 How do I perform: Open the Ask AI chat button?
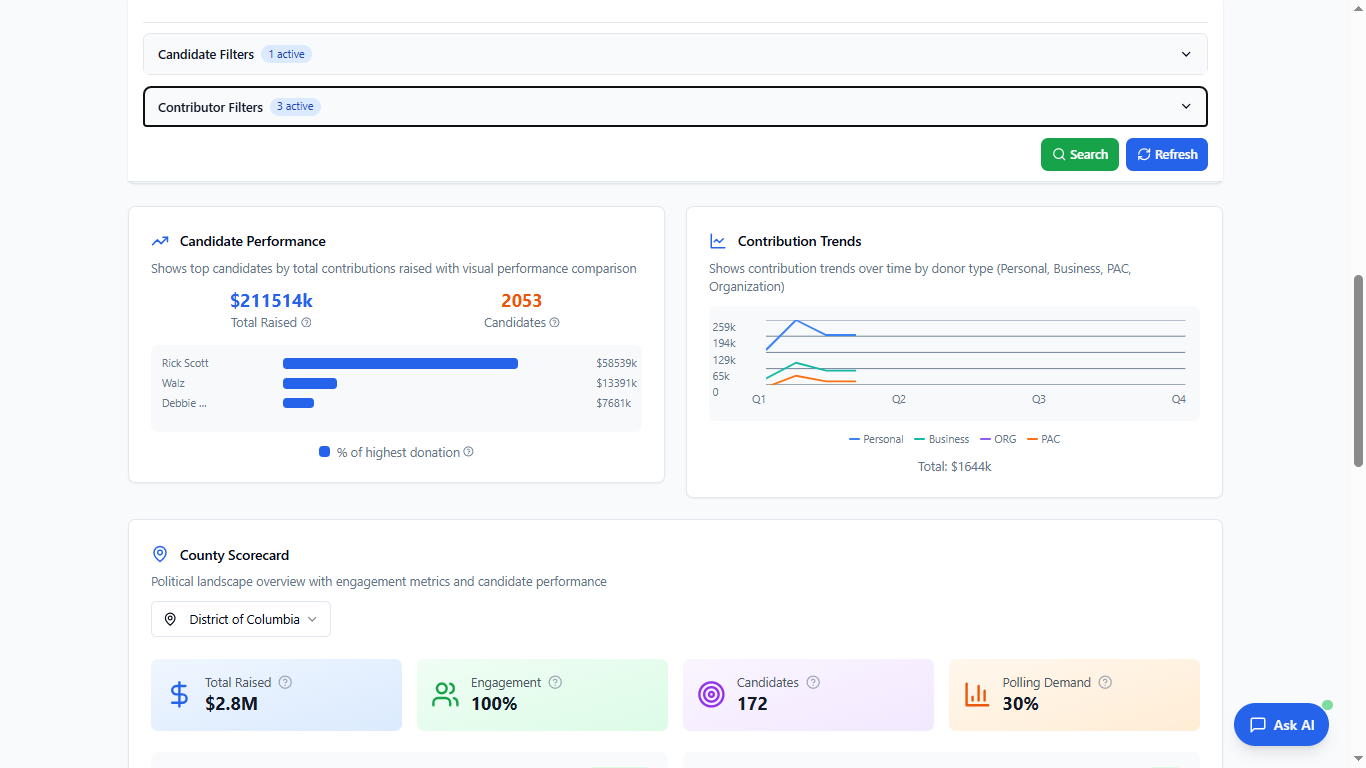1281,725
